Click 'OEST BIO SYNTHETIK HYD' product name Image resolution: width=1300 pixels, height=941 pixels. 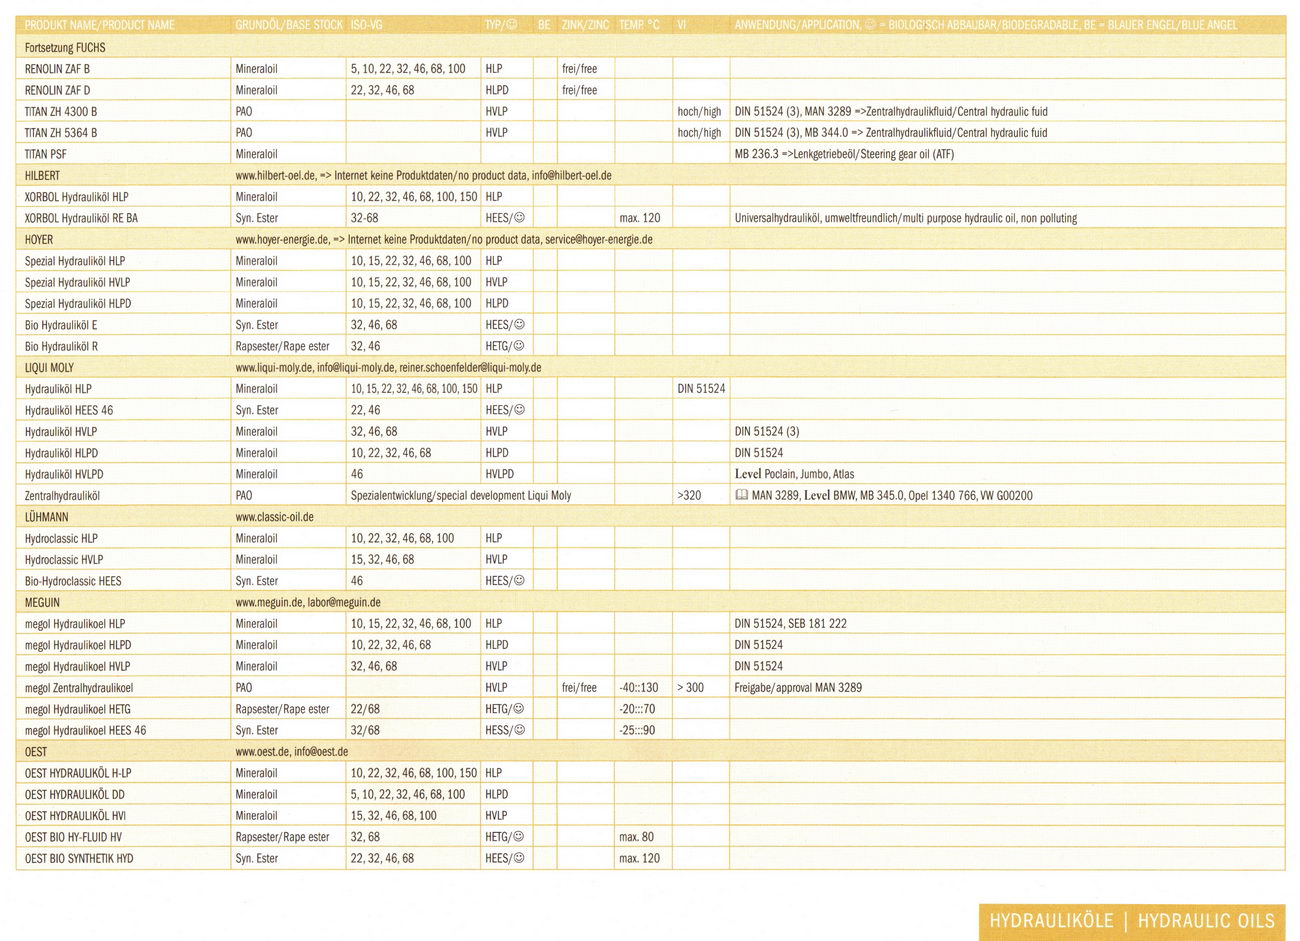tap(79, 859)
